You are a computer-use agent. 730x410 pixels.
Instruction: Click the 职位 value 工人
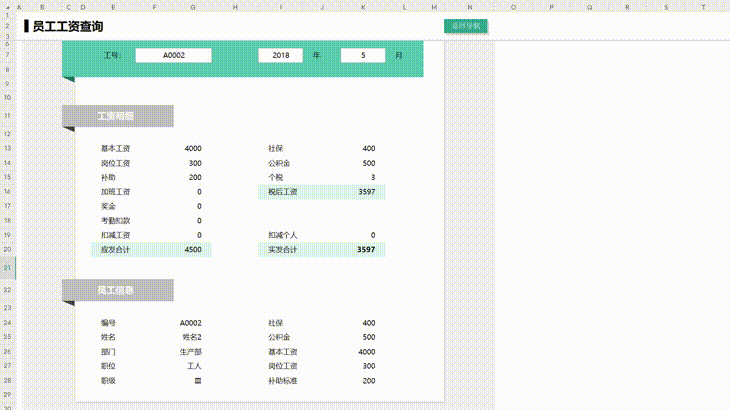(194, 367)
